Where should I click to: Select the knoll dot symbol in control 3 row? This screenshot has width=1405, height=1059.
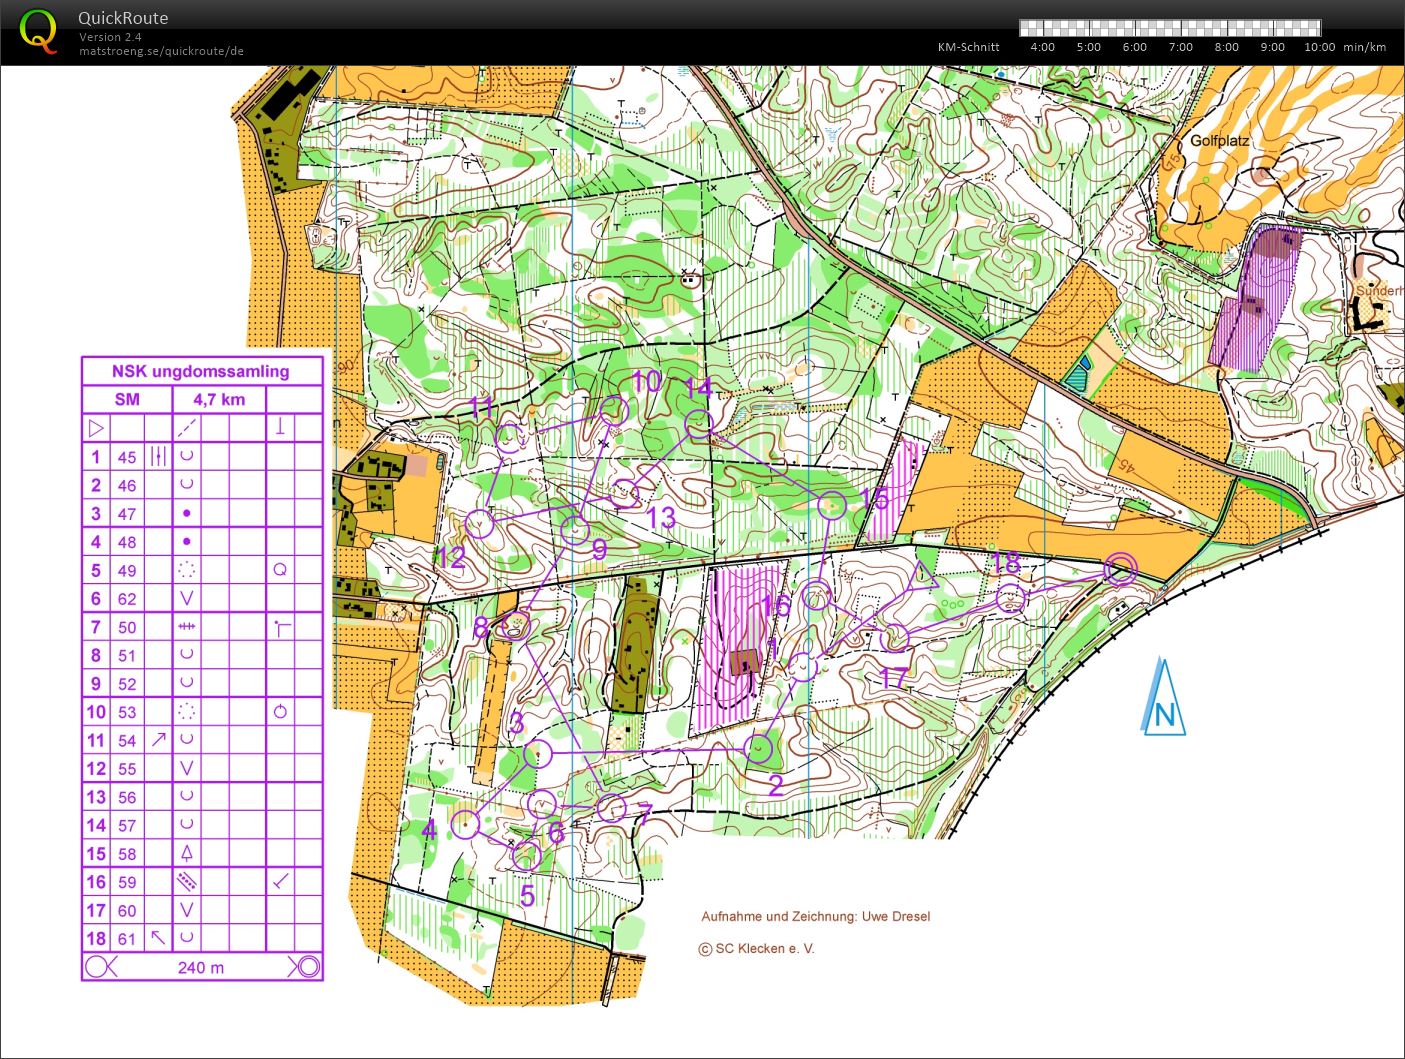185,513
